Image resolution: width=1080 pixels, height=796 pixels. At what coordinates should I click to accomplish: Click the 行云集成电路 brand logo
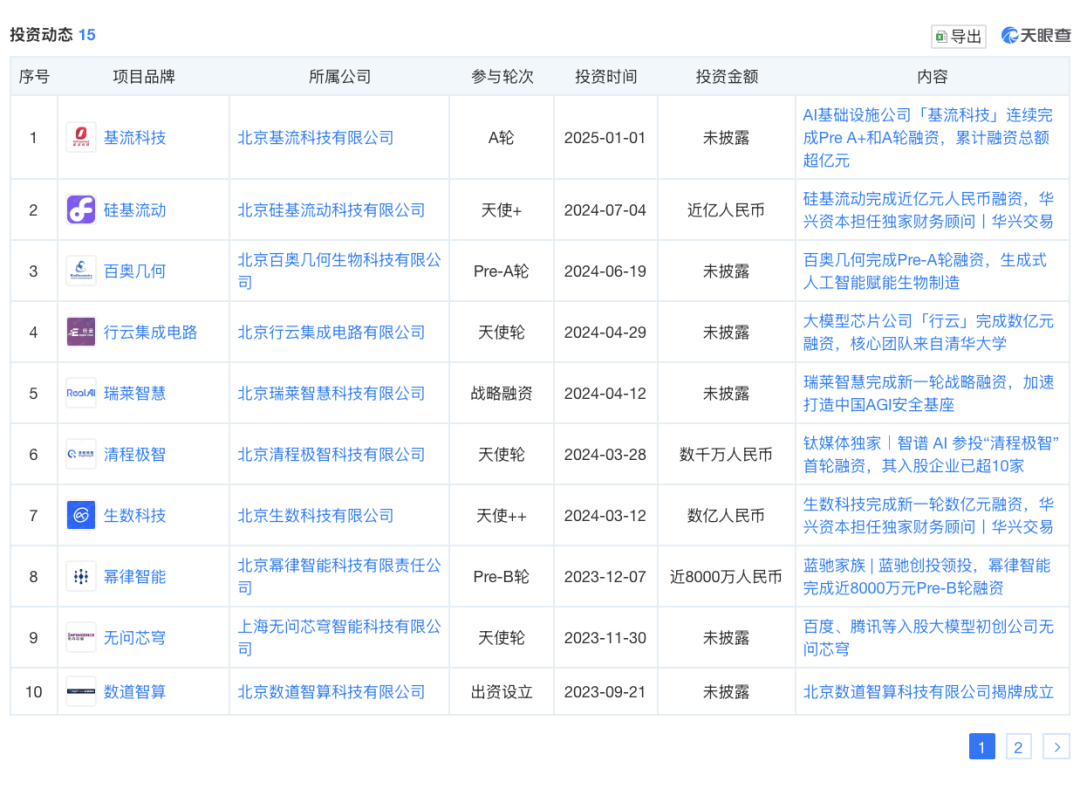coord(81,331)
